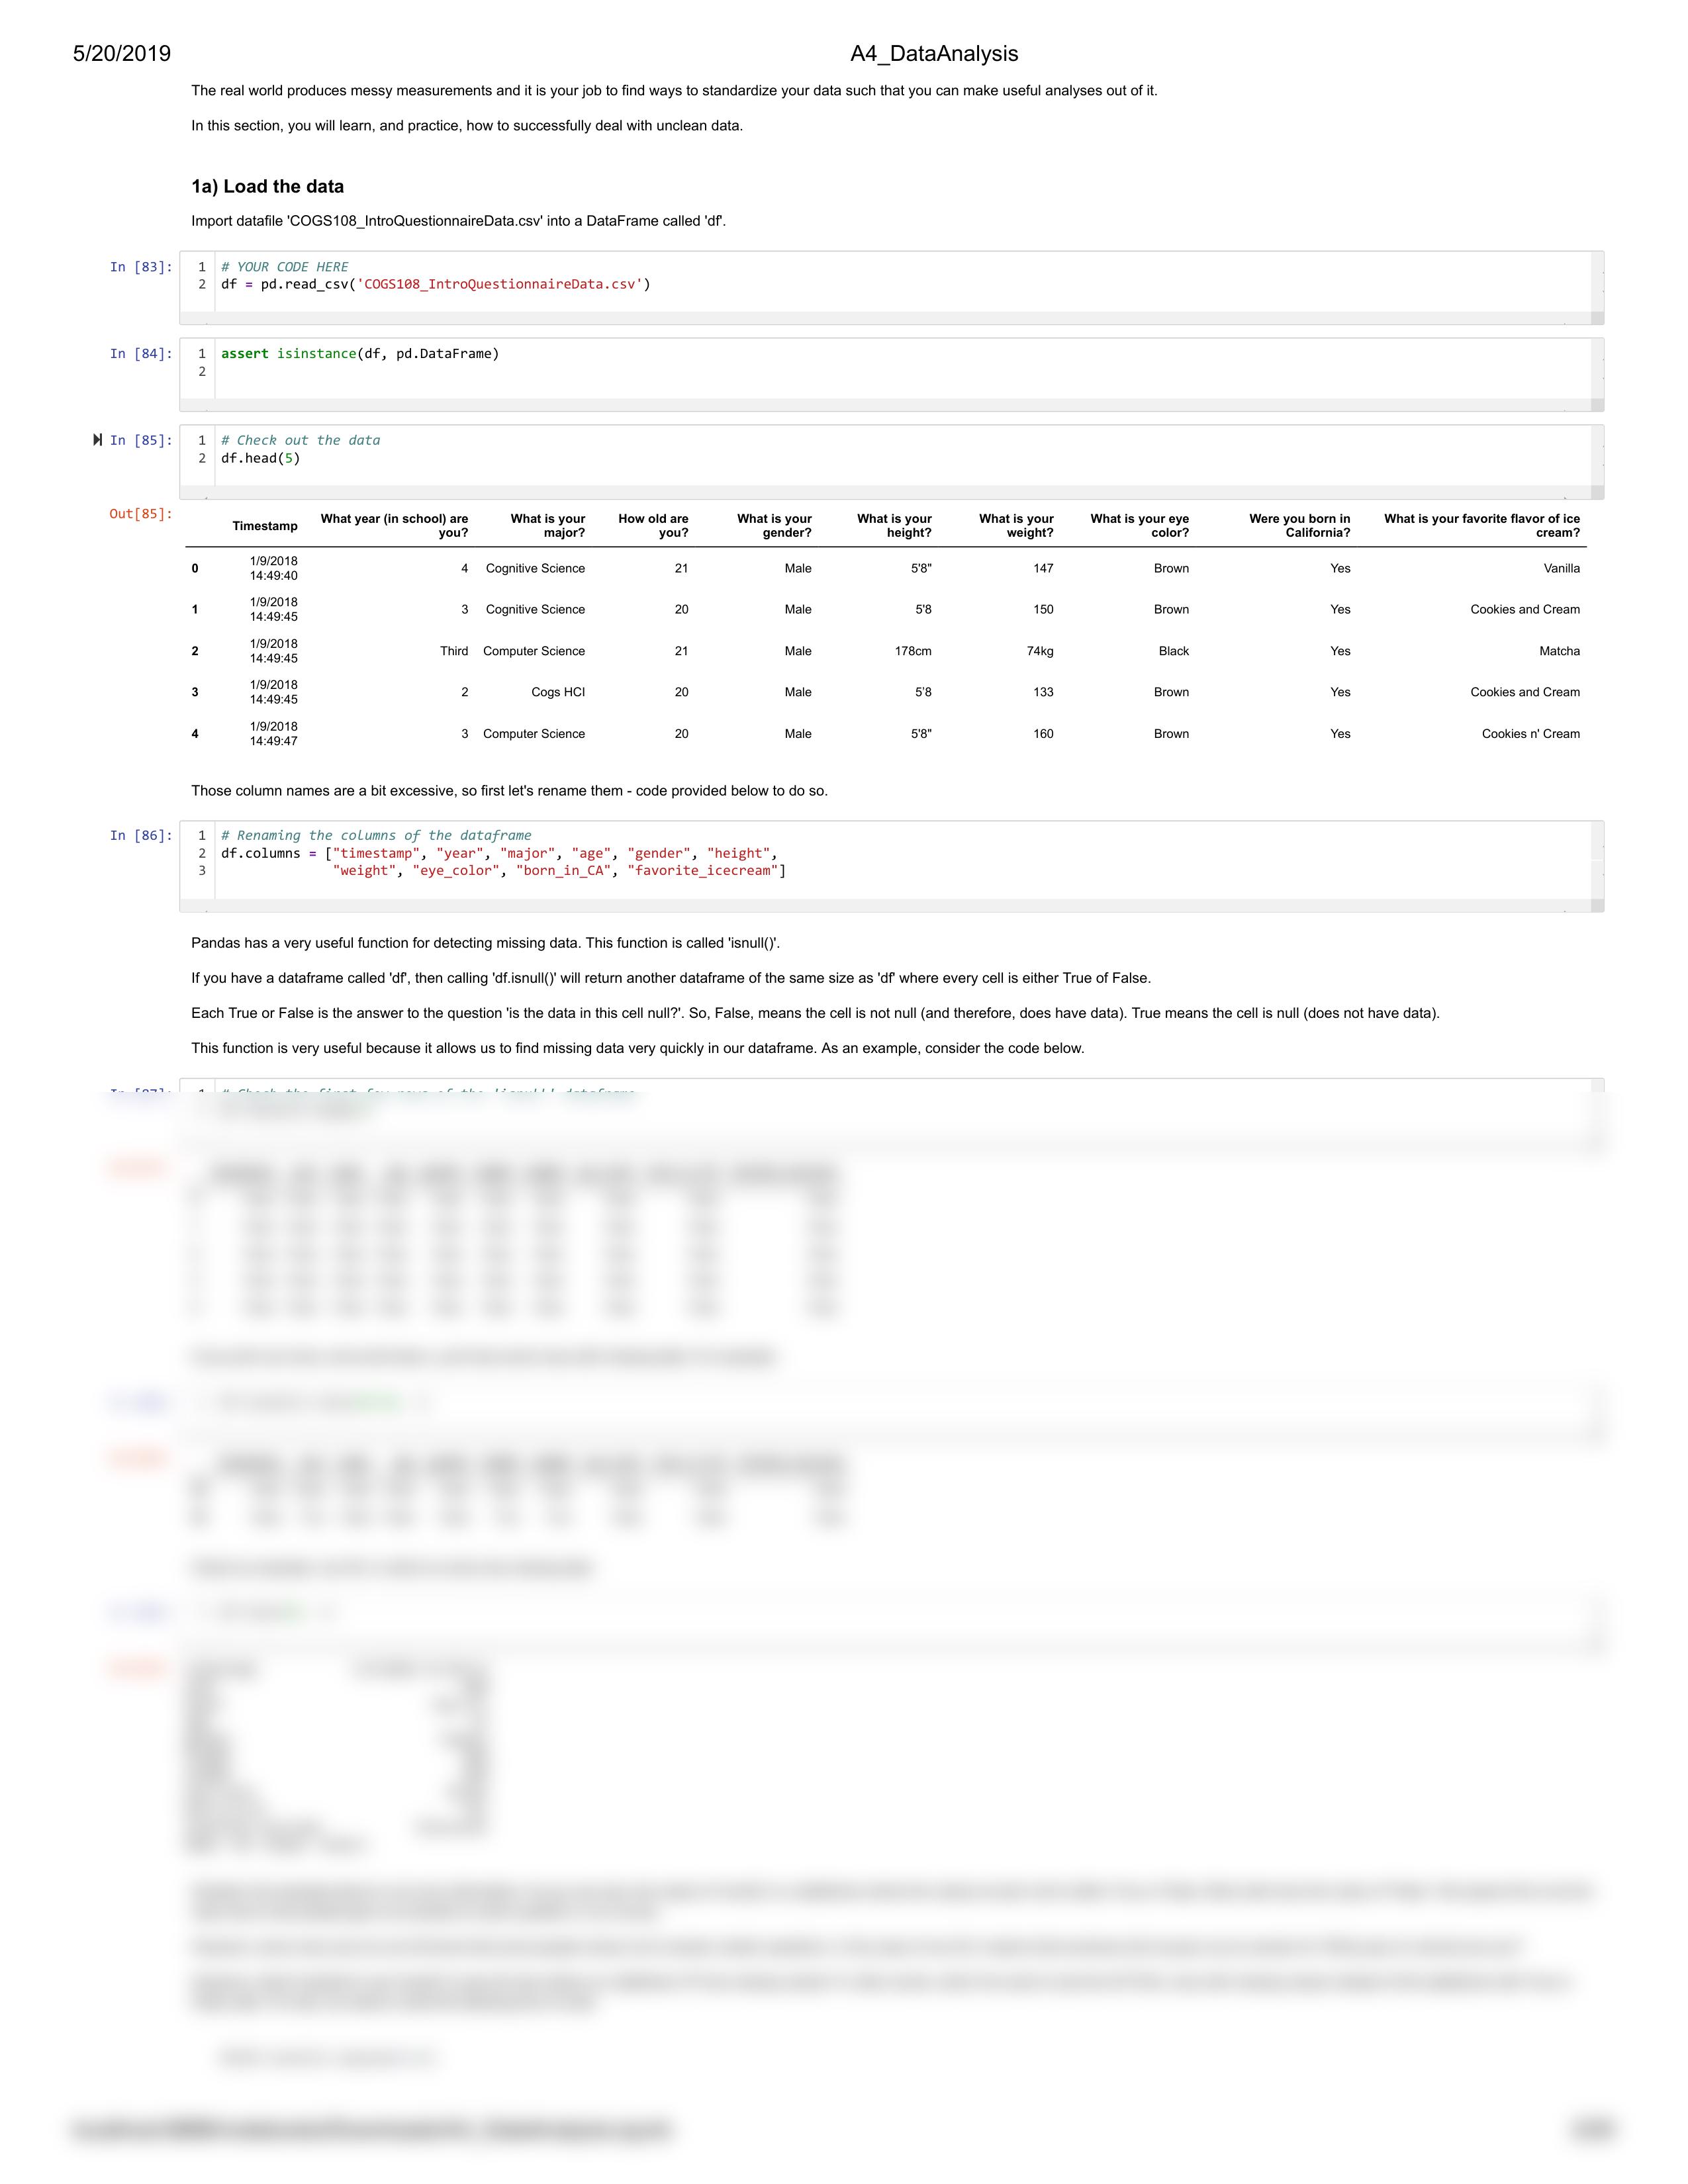Screen dimensions: 1688x2184
Task: Click the '# YOUR CODE HERE' comment
Action: [x=285, y=267]
